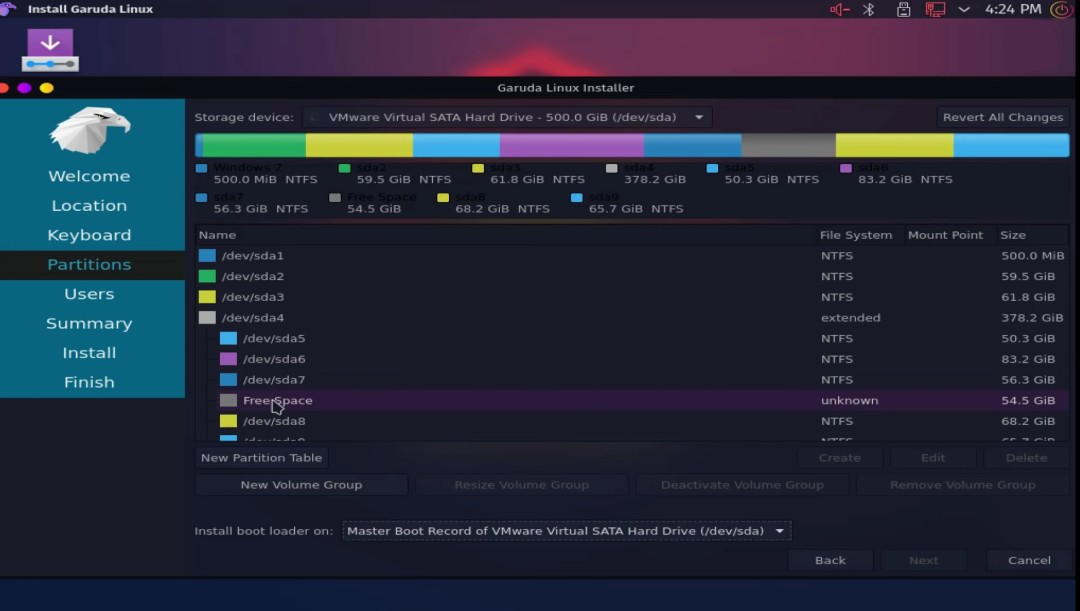Viewport: 1080px width, 611px height.
Task: Click the yellow color icon of /dev/sda3
Action: click(207, 297)
